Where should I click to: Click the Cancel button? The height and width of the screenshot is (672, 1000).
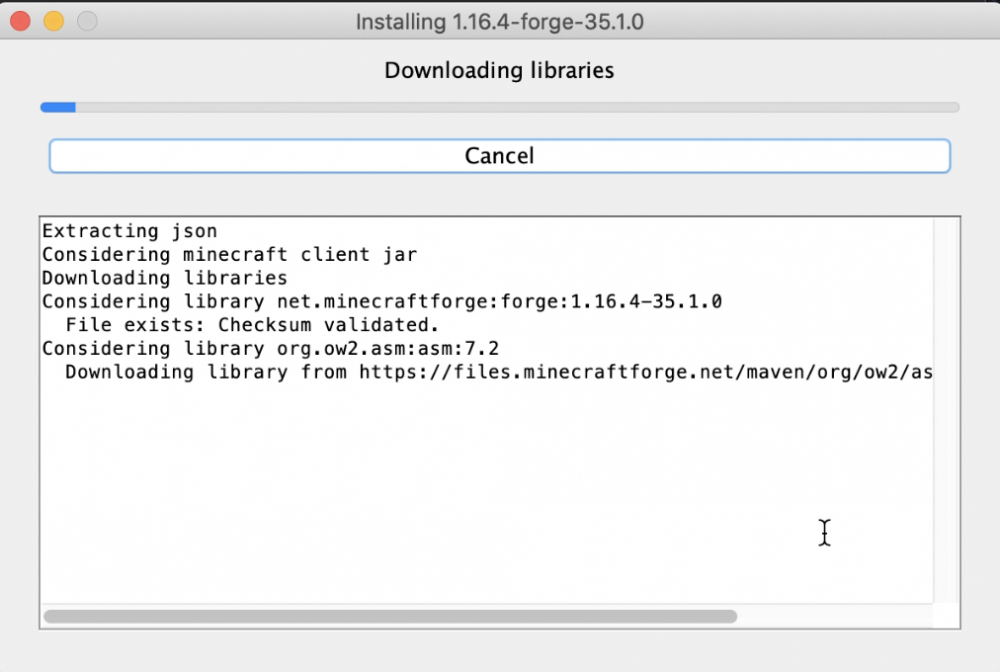coord(499,156)
